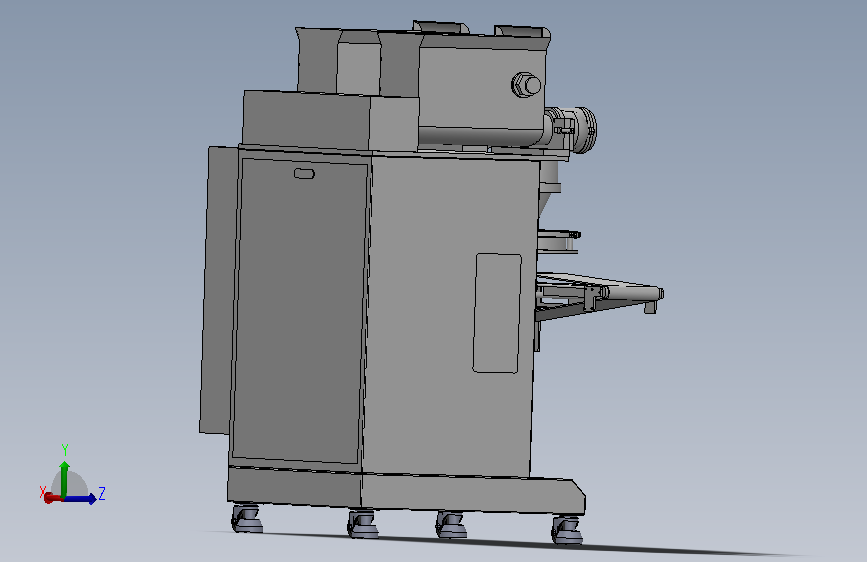867x562 pixels.
Task: Select the large front cabinet door
Action: pos(299,311)
